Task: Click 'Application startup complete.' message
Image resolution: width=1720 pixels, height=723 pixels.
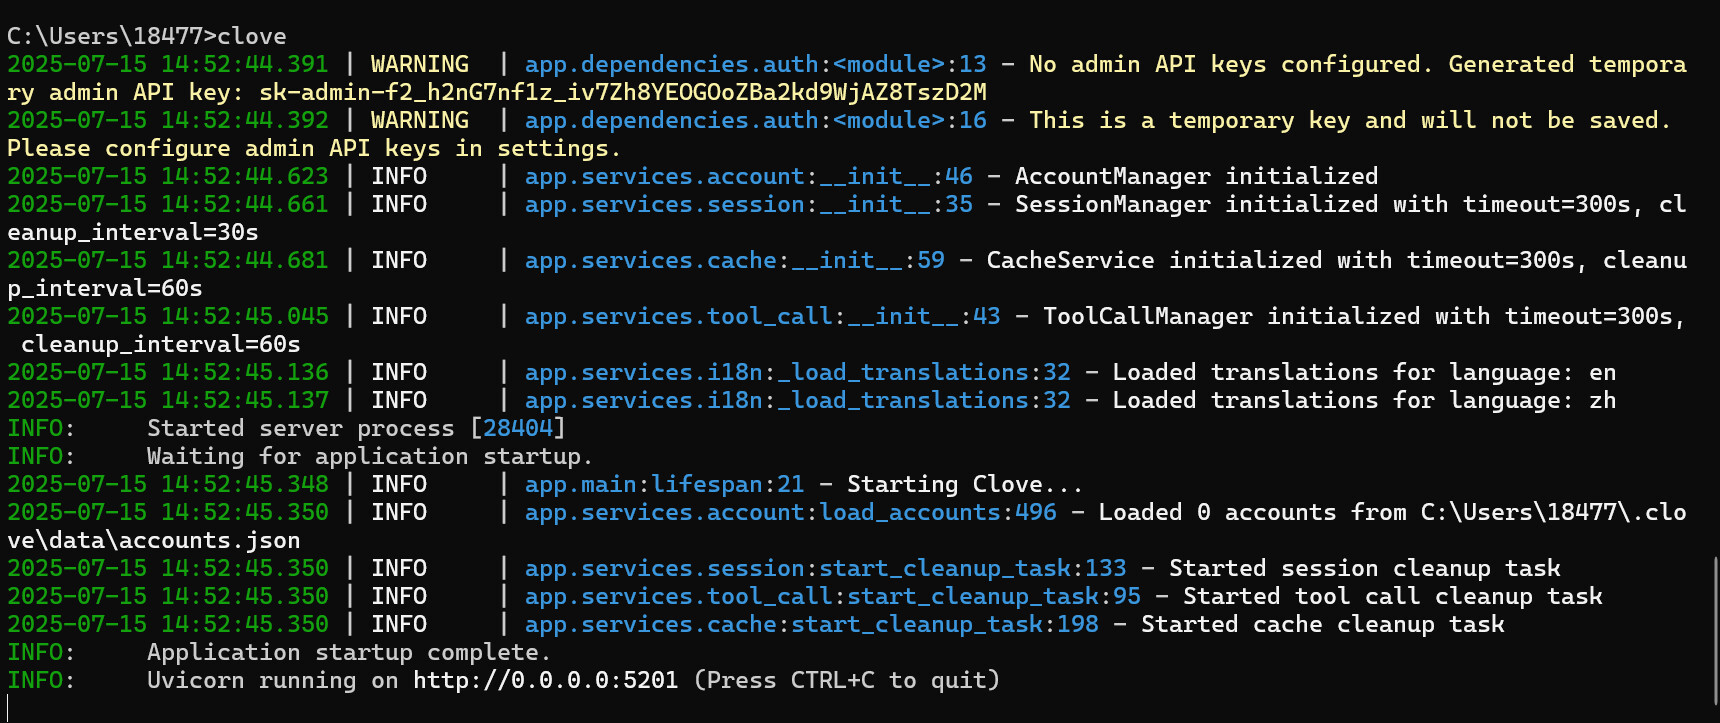Action: [348, 653]
